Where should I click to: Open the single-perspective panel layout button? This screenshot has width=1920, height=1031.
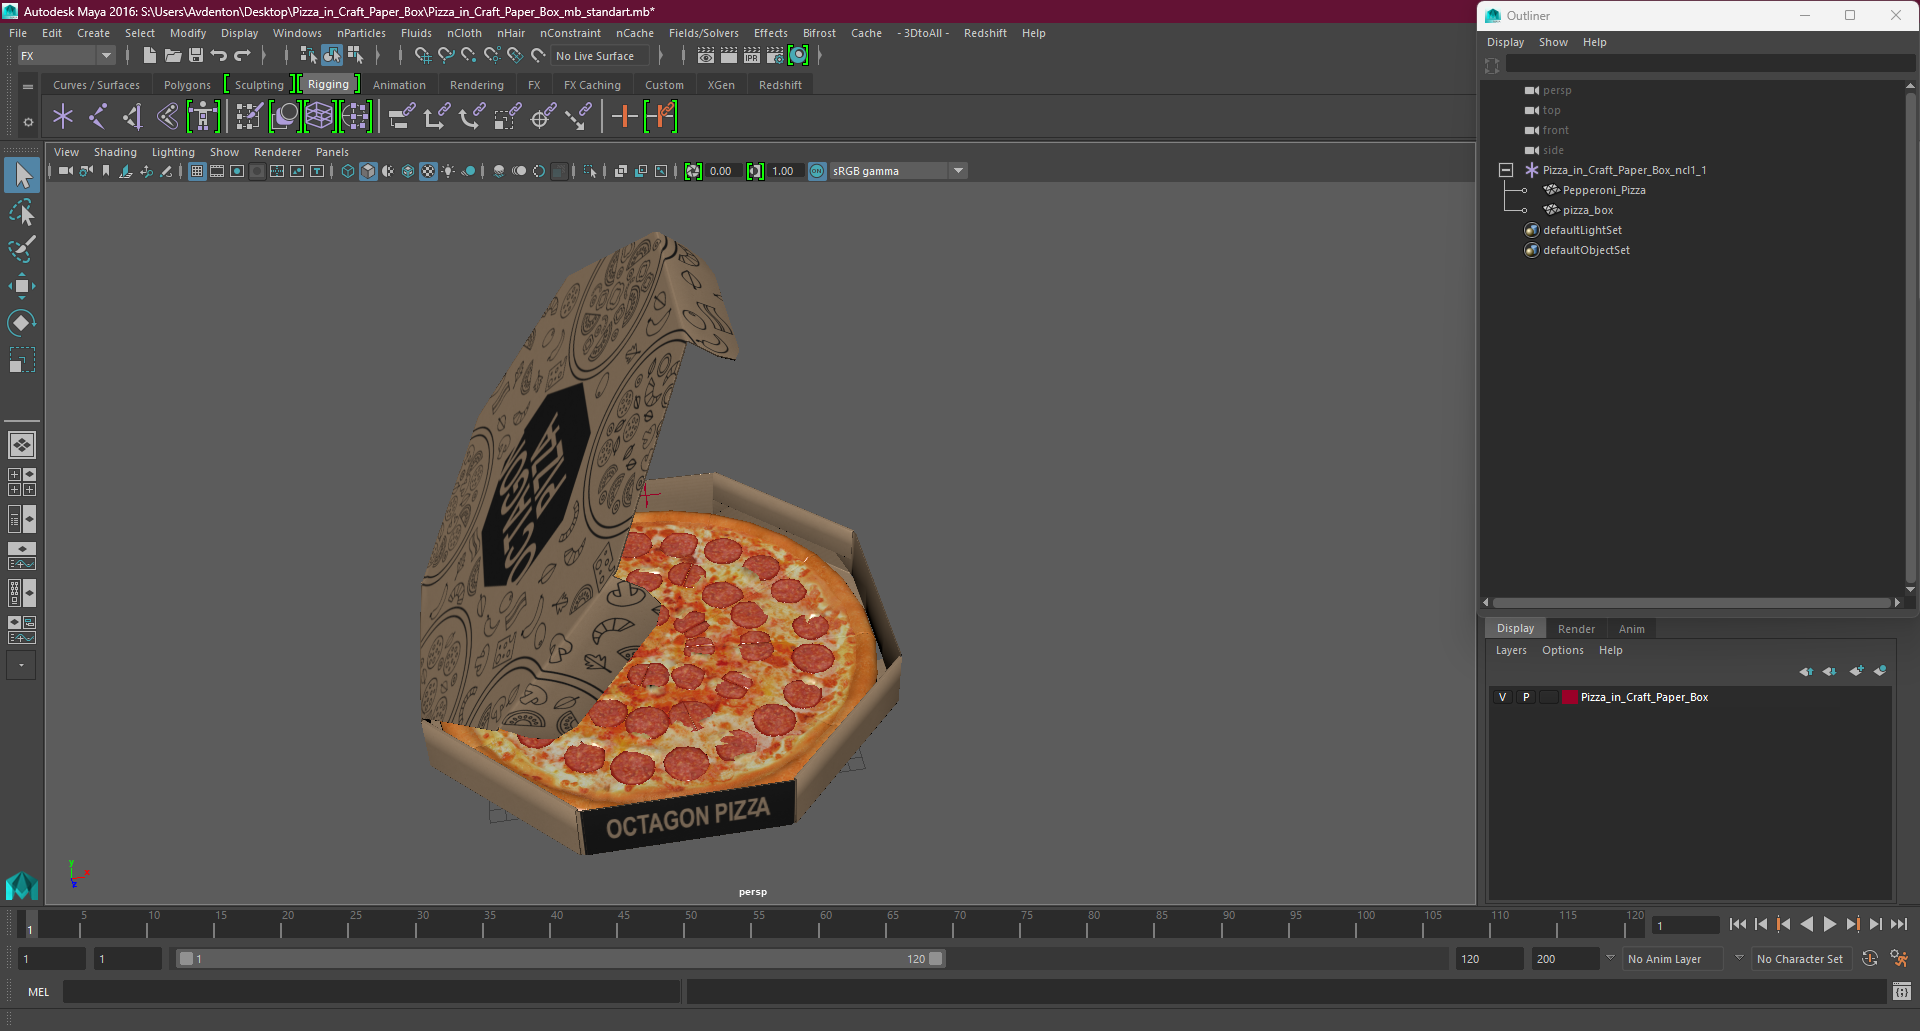[x=21, y=445]
